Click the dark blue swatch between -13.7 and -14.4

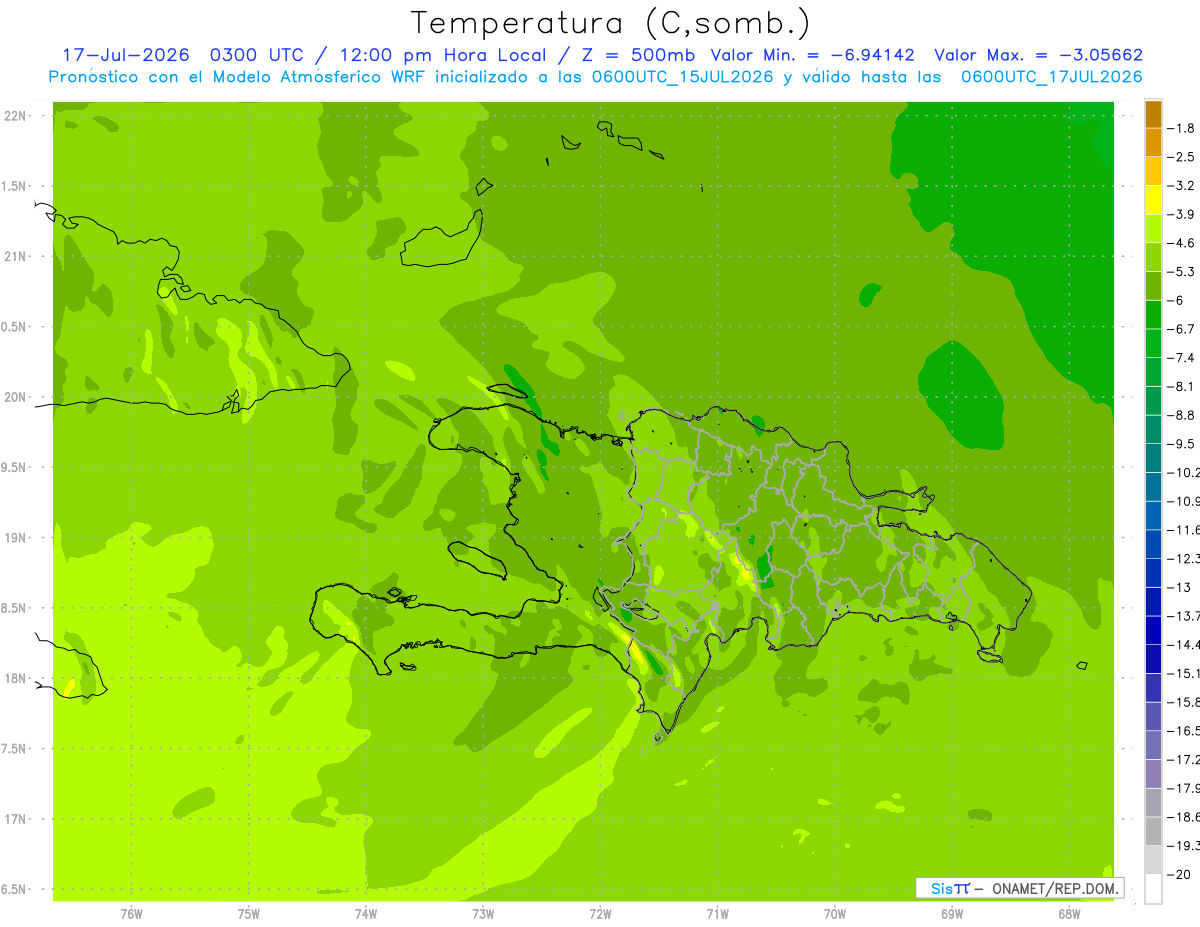1153,630
